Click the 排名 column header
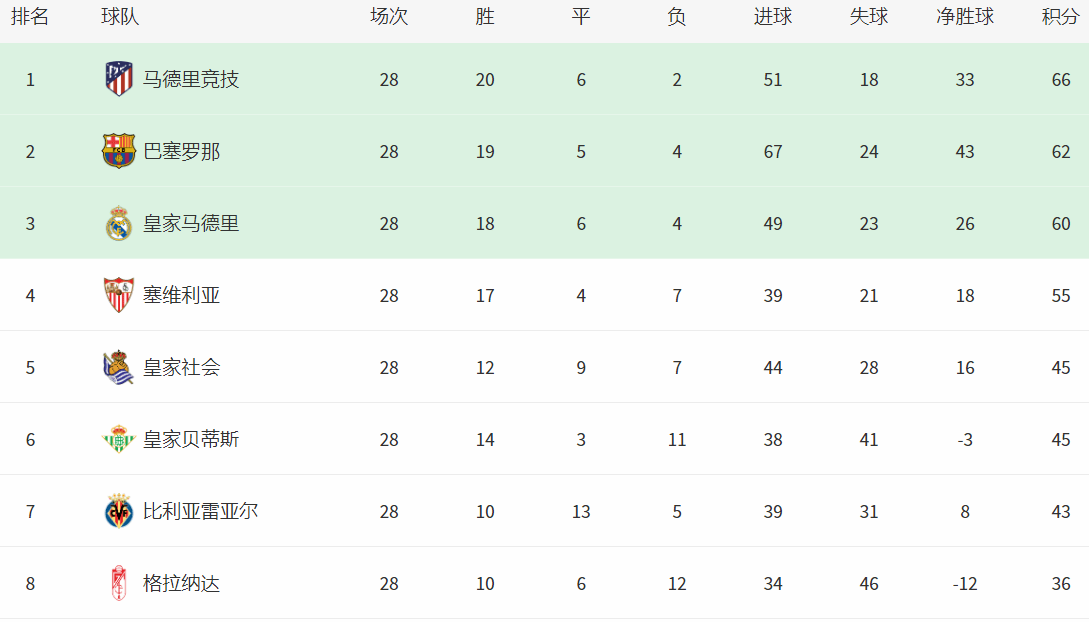1089x622 pixels. pos(30,17)
